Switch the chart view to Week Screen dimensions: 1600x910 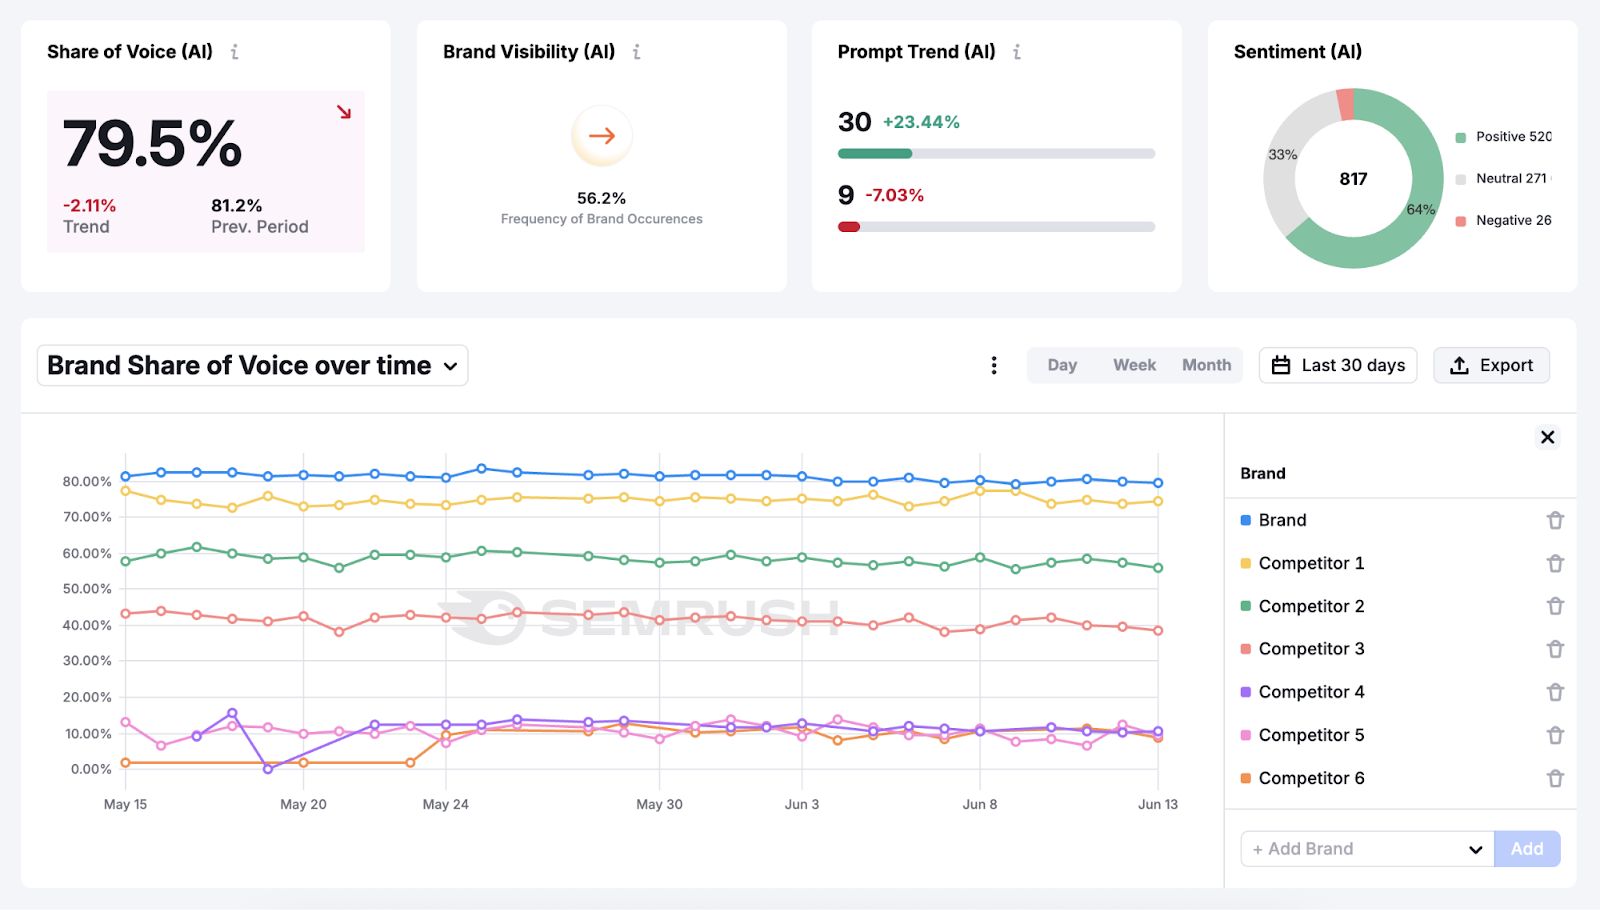coord(1133,365)
